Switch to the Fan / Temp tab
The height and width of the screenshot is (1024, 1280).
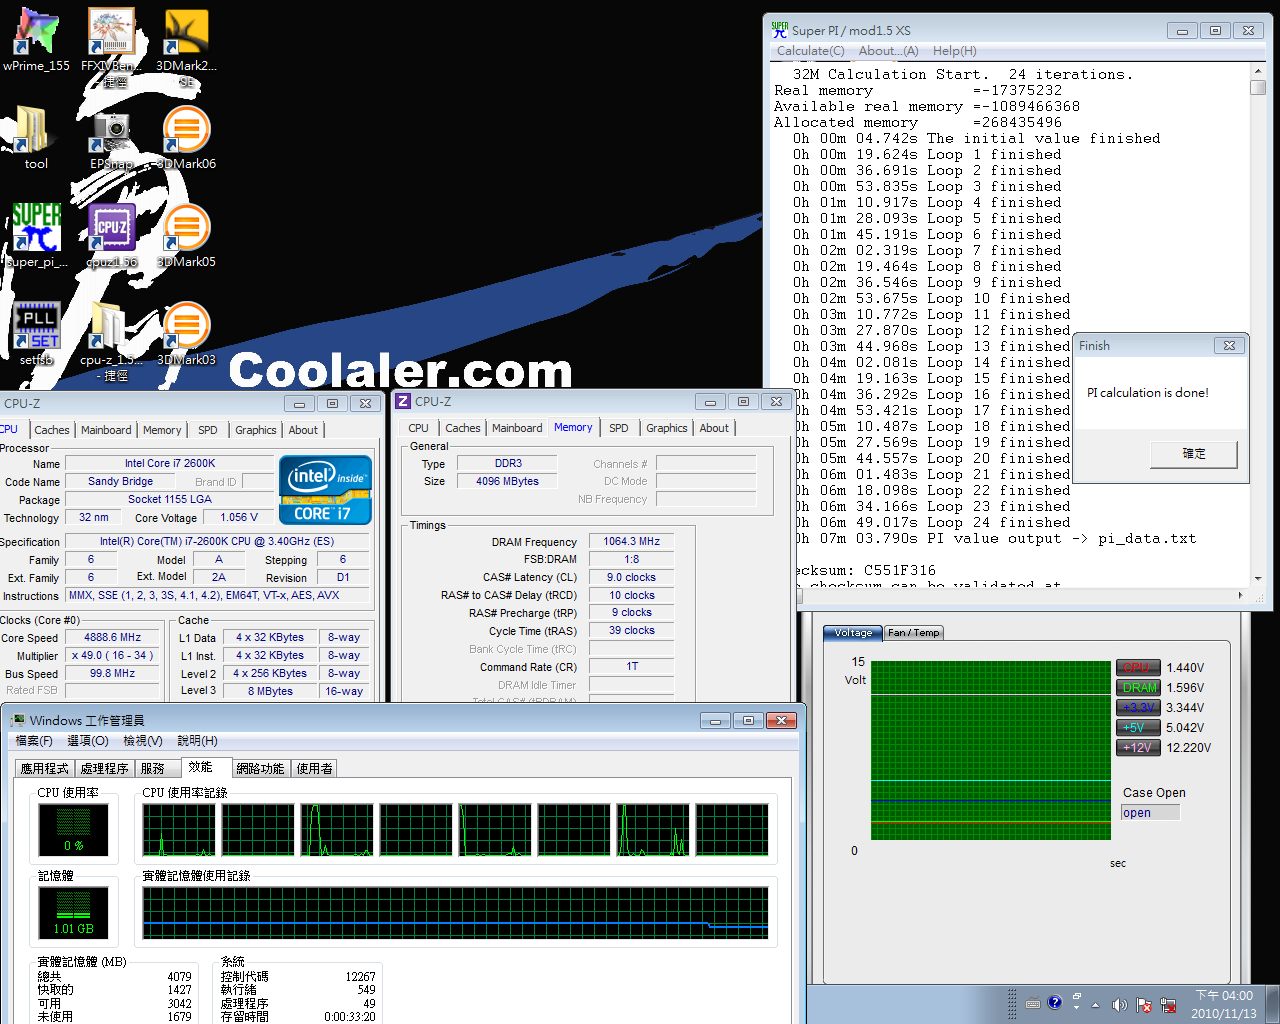tap(914, 633)
